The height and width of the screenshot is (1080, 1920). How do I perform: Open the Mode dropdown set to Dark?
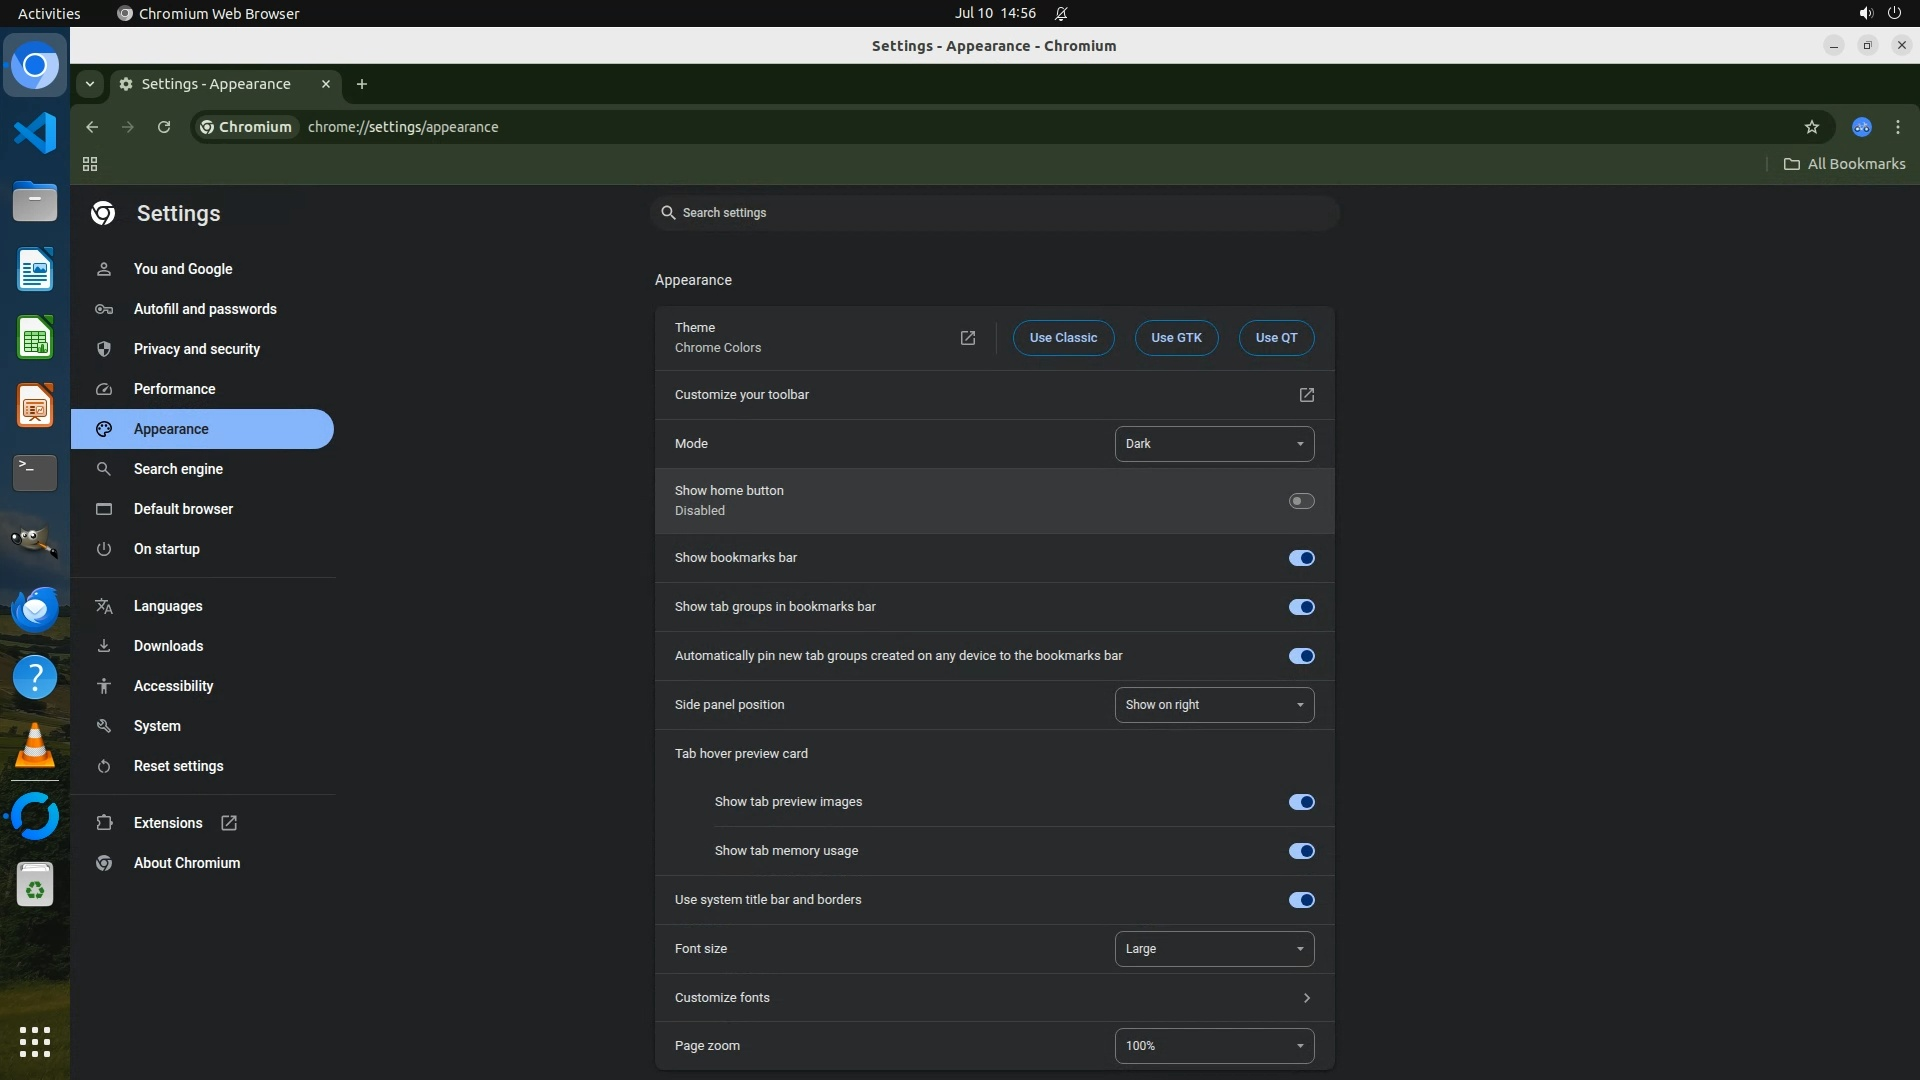click(1214, 444)
